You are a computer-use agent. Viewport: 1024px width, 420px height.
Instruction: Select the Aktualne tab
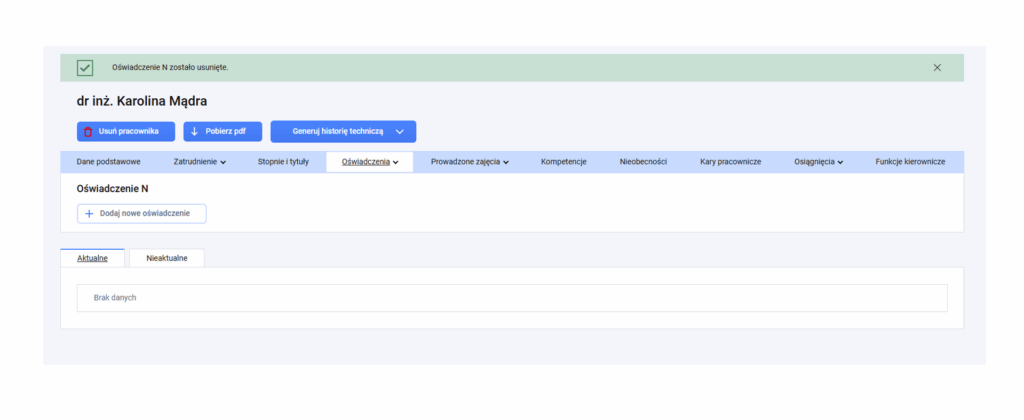pos(92,258)
